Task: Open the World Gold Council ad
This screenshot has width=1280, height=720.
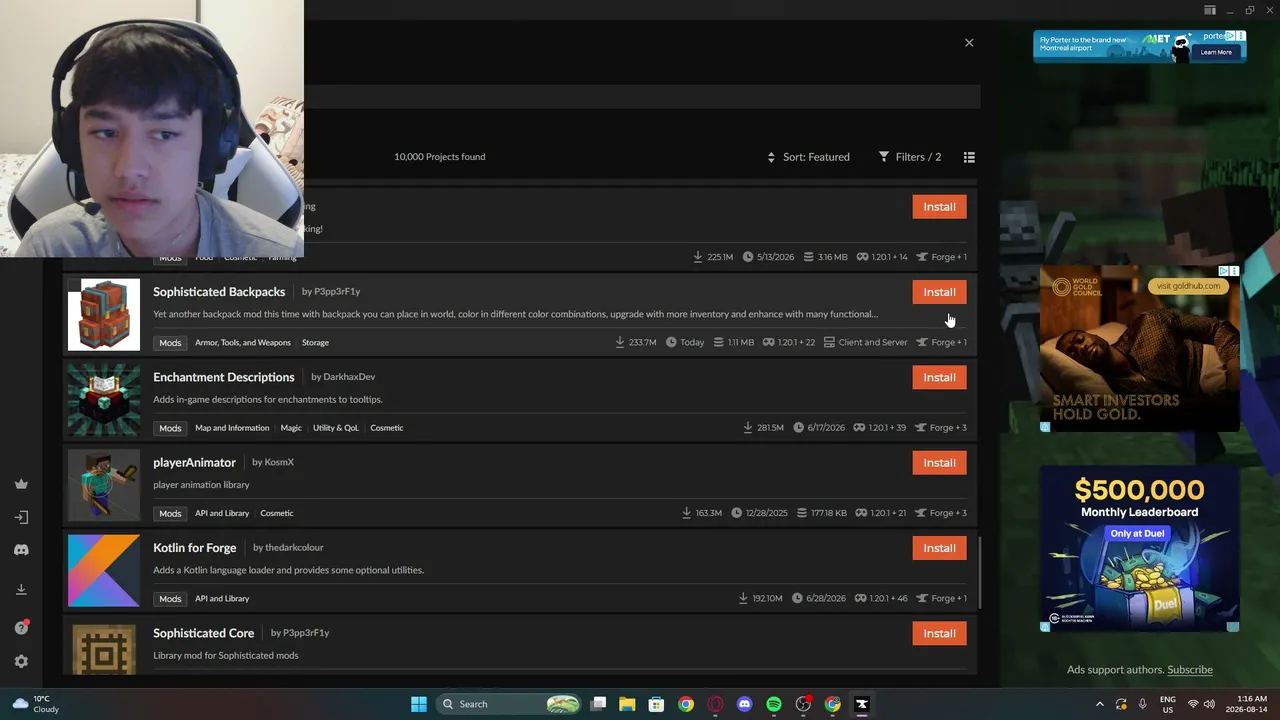Action: [1140, 348]
